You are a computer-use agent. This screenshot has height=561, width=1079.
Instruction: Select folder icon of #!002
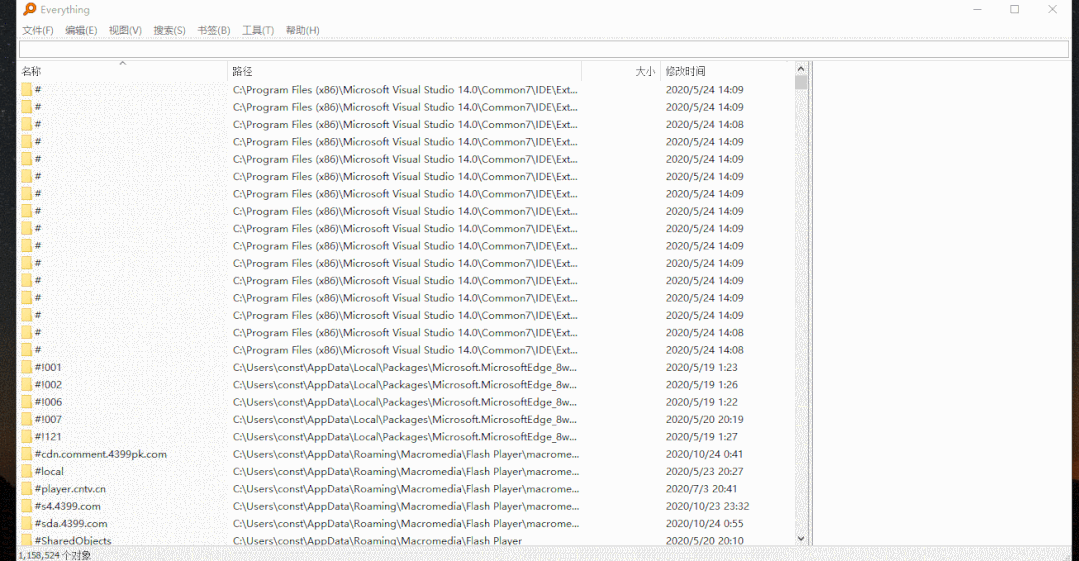[27, 385]
